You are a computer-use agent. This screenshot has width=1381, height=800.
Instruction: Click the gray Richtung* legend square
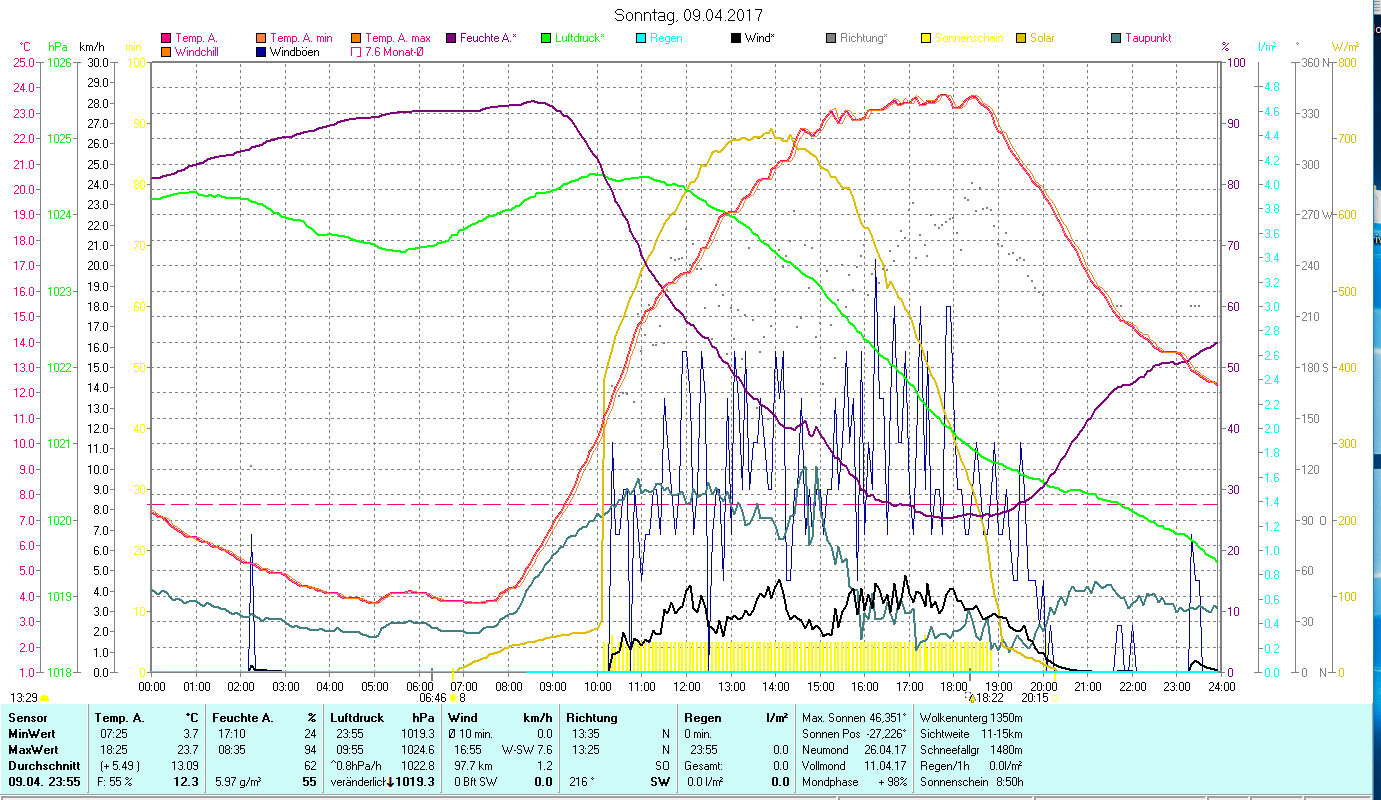(830, 39)
